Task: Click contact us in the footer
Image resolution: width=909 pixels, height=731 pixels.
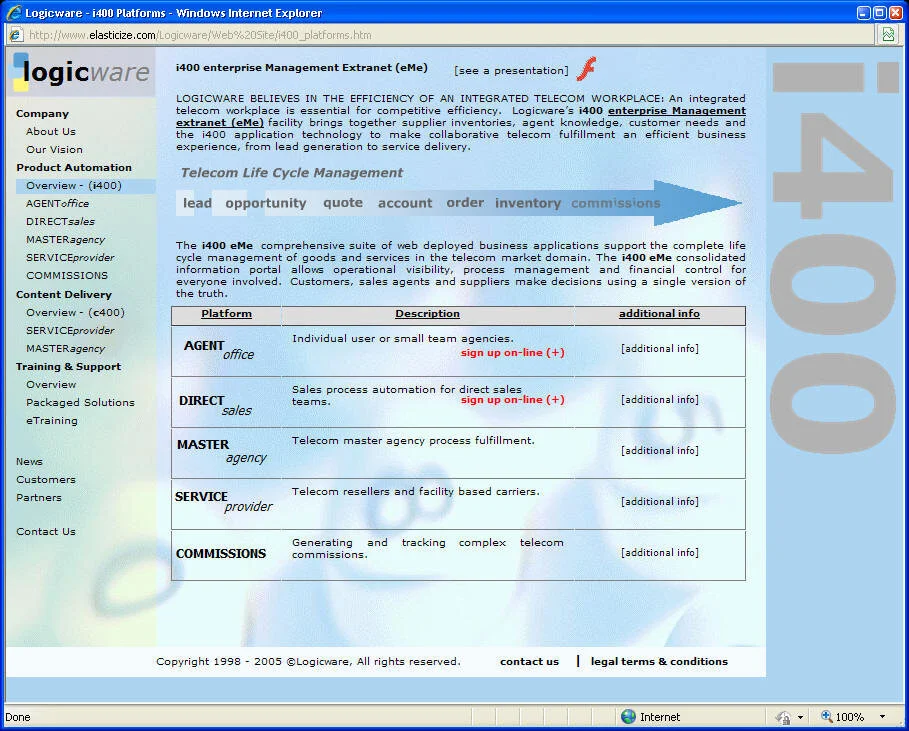Action: (x=529, y=661)
